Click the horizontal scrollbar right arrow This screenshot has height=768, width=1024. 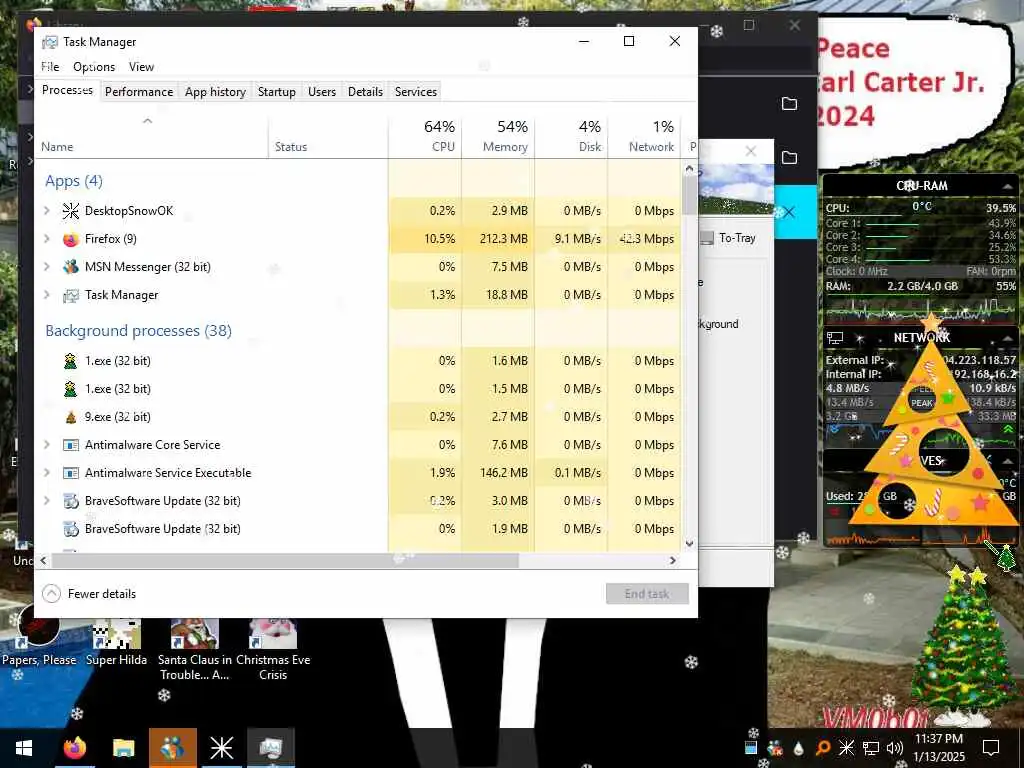(673, 560)
